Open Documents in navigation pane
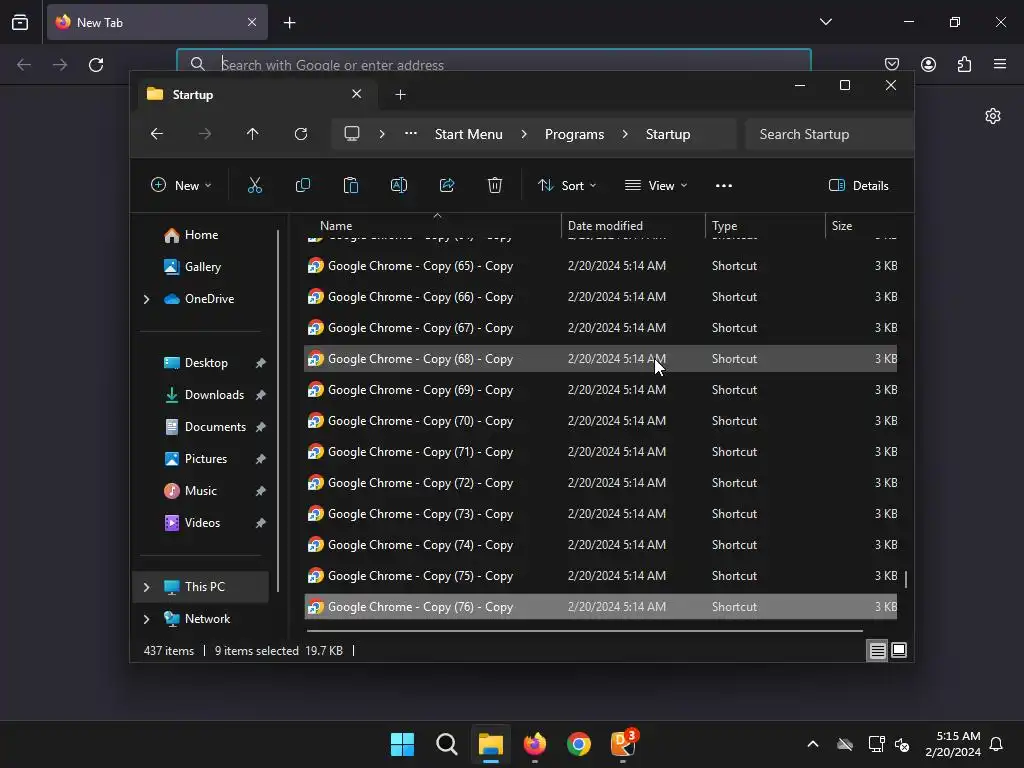The image size is (1024, 768). point(215,427)
